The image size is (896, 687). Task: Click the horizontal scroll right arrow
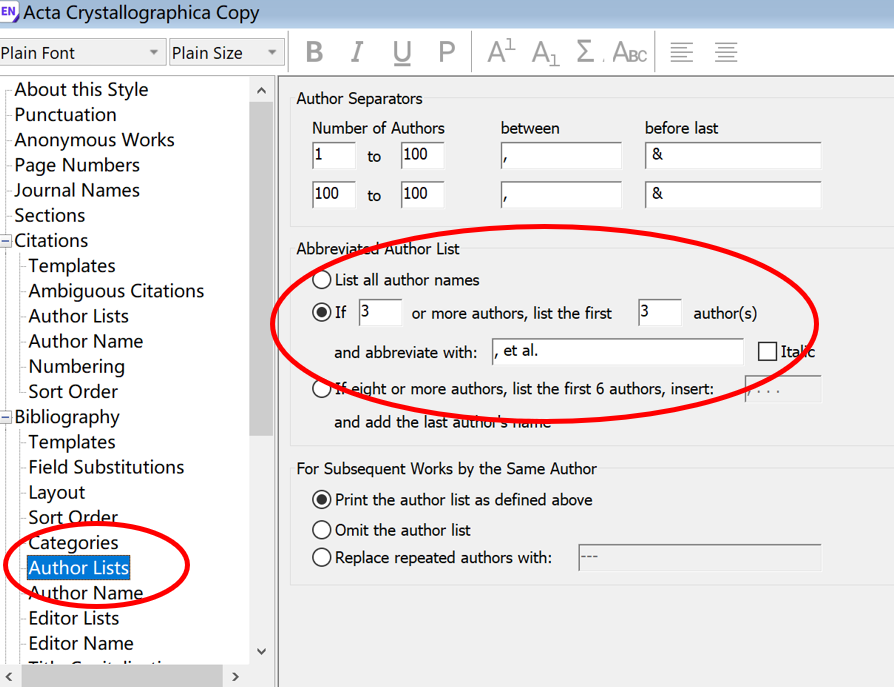click(x=235, y=676)
